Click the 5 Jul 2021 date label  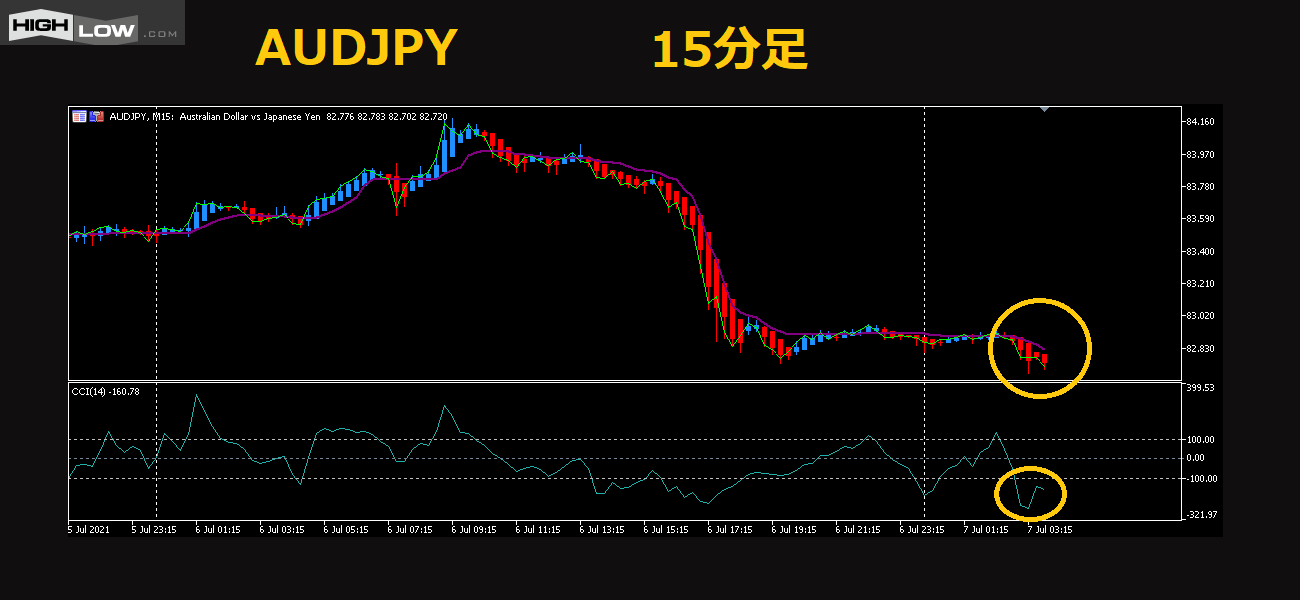[x=90, y=530]
